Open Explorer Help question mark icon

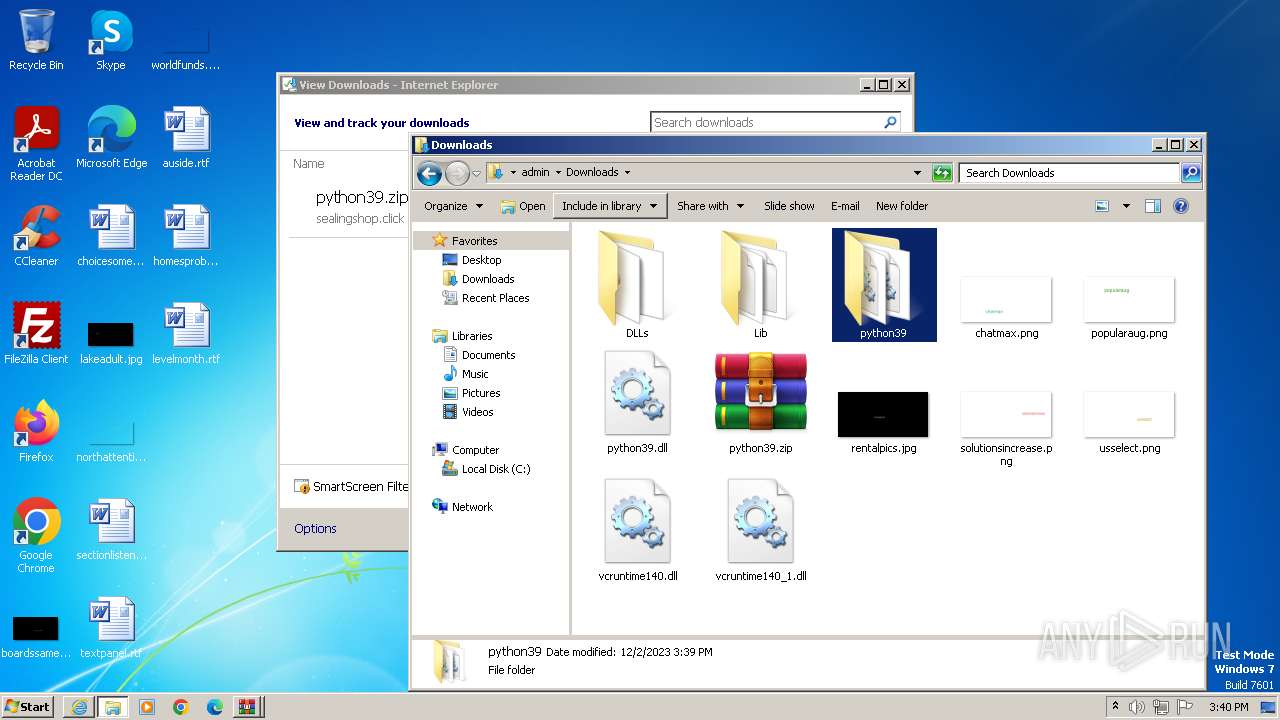[x=1180, y=206]
